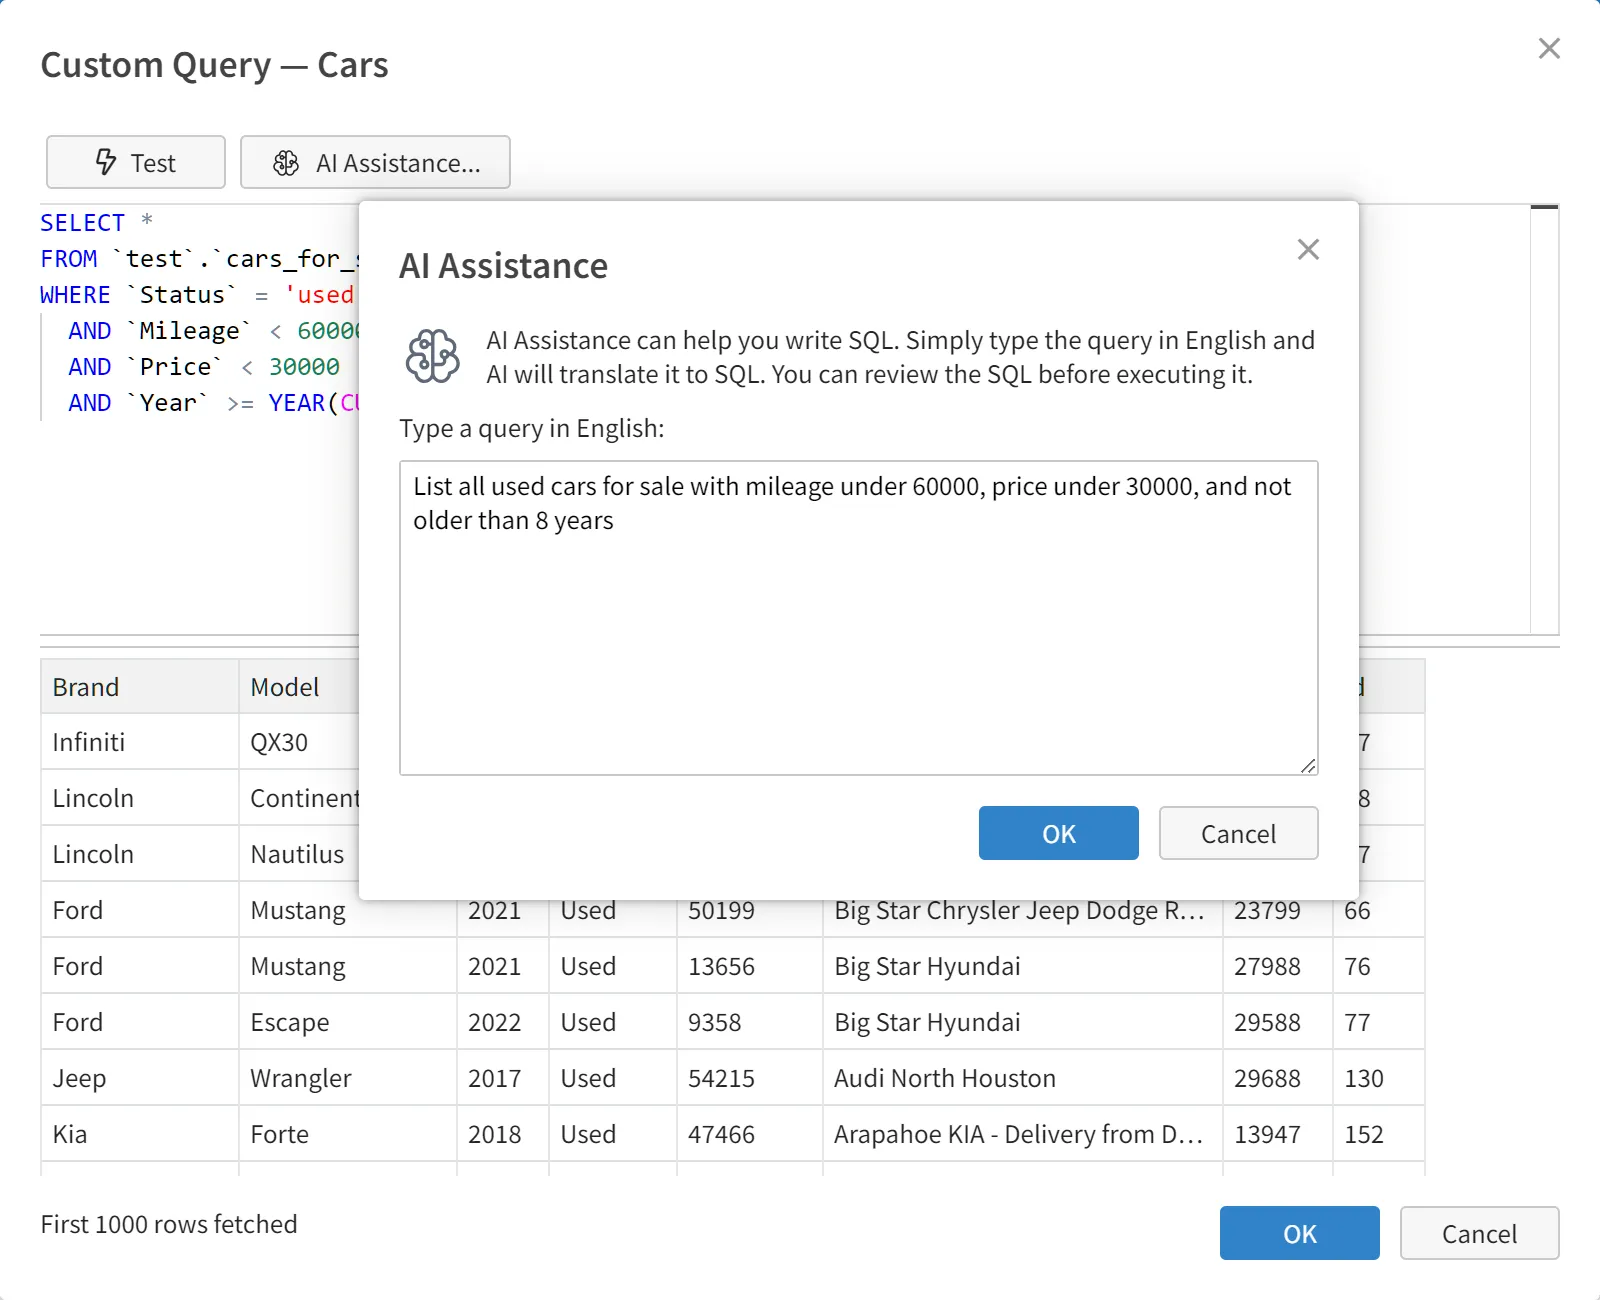The image size is (1600, 1300).
Task: Confirm AI Assistance dialog with OK
Action: (x=1058, y=833)
